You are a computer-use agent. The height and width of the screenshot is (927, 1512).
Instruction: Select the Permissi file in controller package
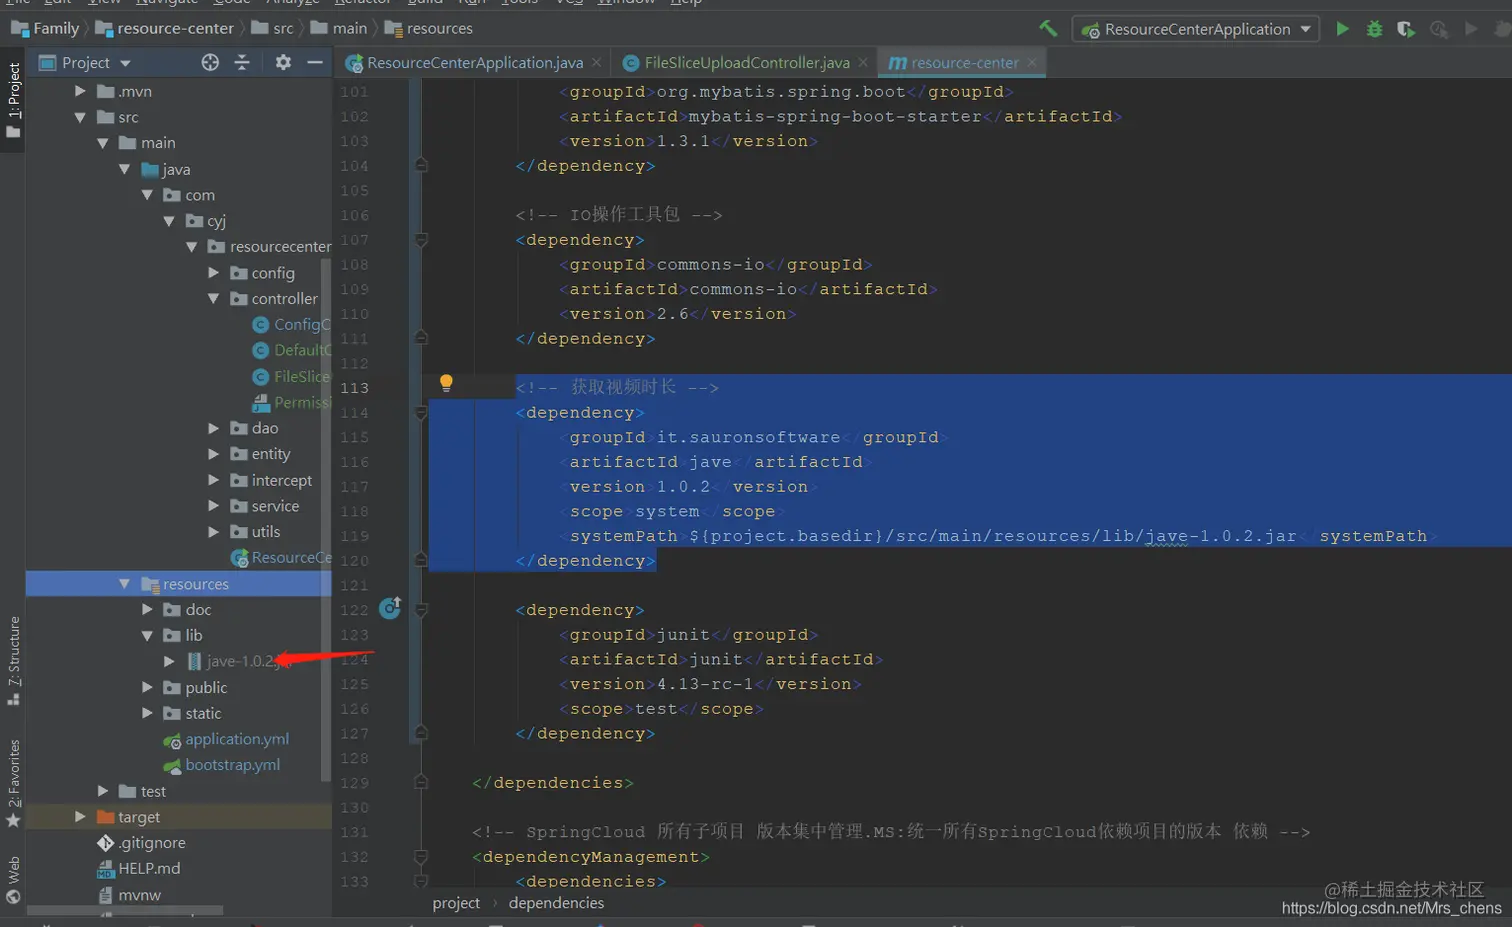coord(291,402)
